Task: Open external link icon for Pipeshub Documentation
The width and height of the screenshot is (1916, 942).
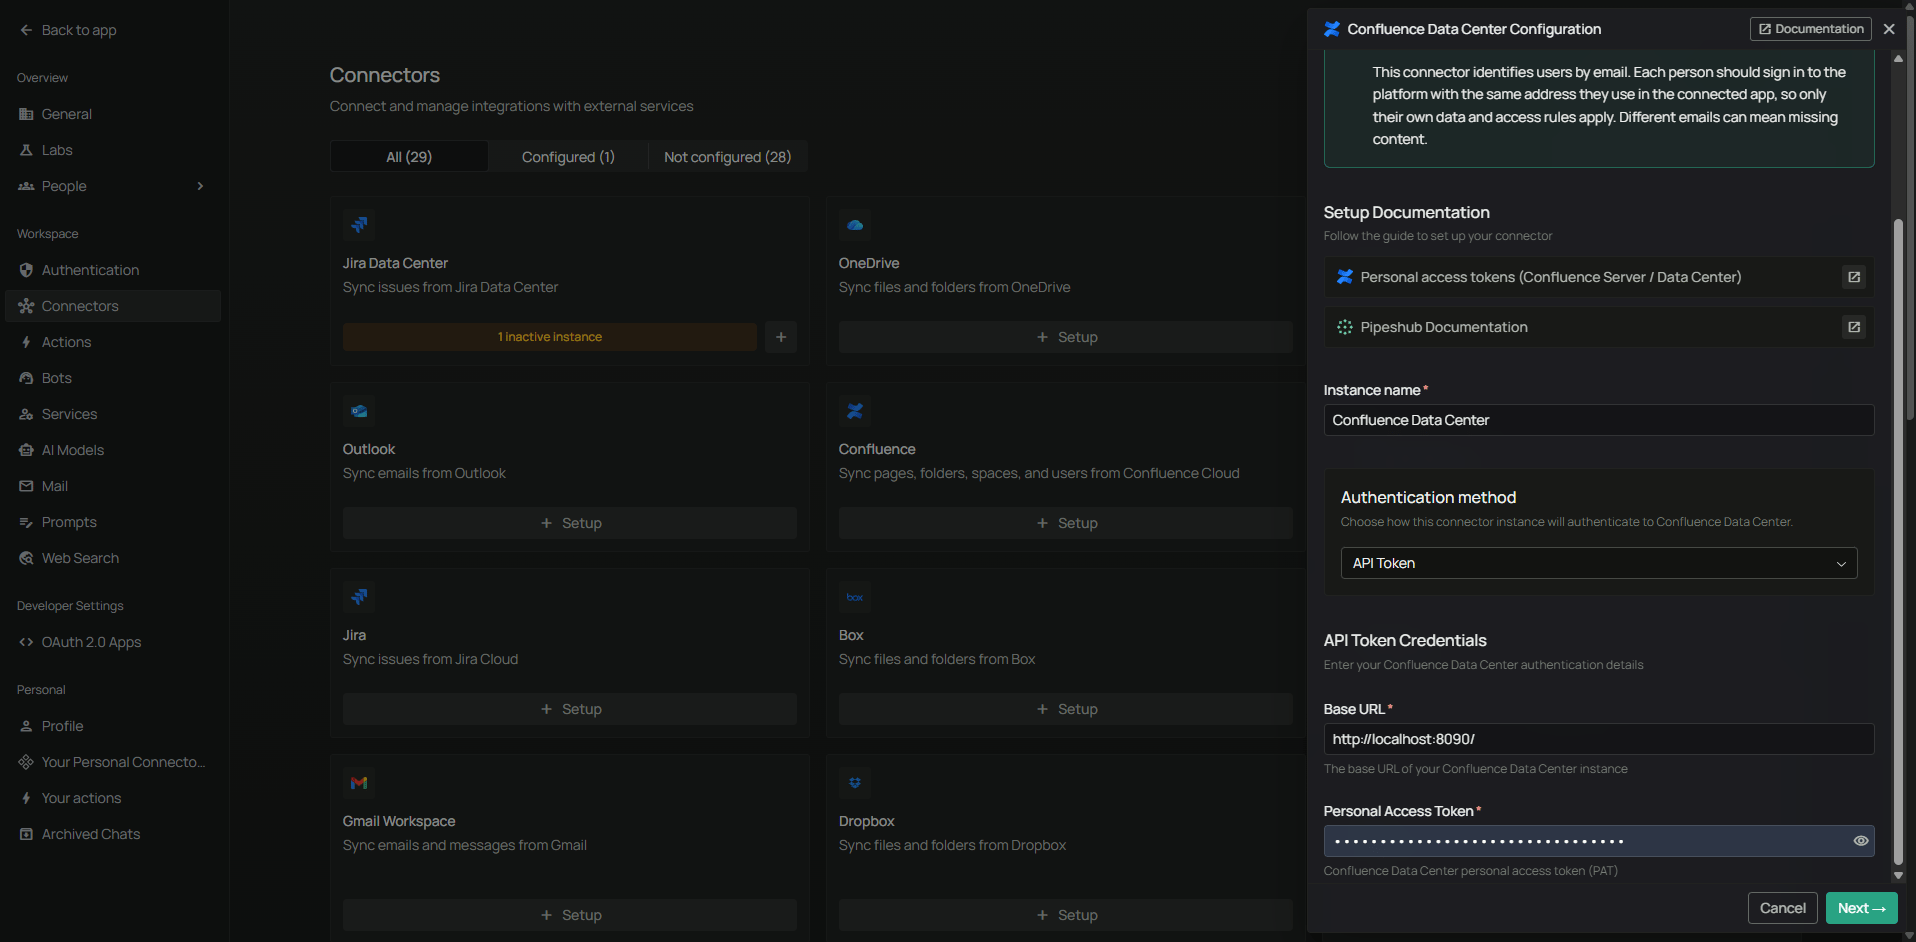Action: 1854,327
